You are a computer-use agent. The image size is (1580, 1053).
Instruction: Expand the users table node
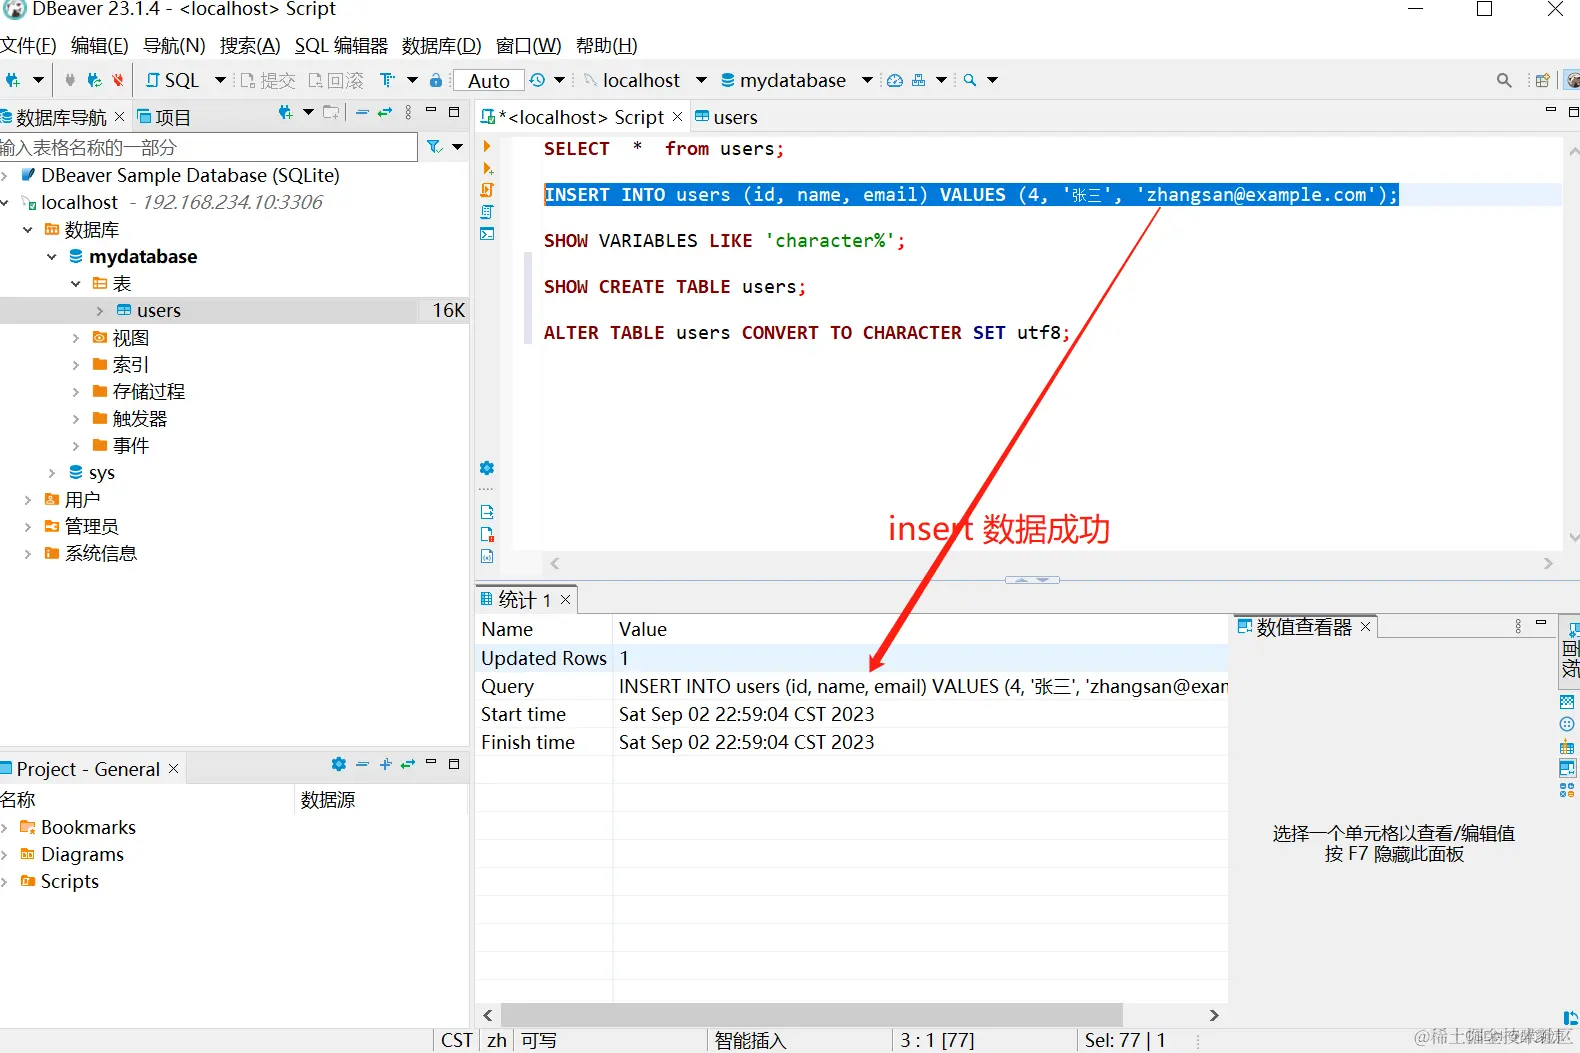click(99, 311)
